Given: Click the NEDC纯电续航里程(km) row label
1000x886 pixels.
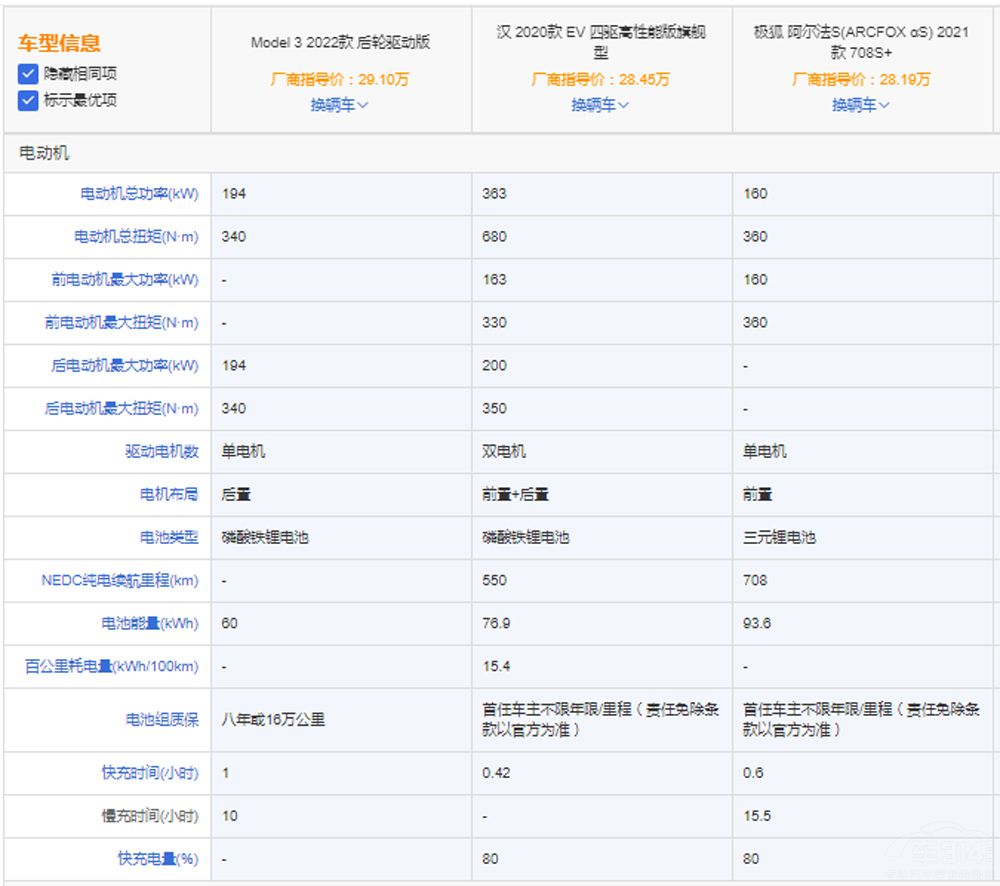Looking at the screenshot, I should pos(120,581).
